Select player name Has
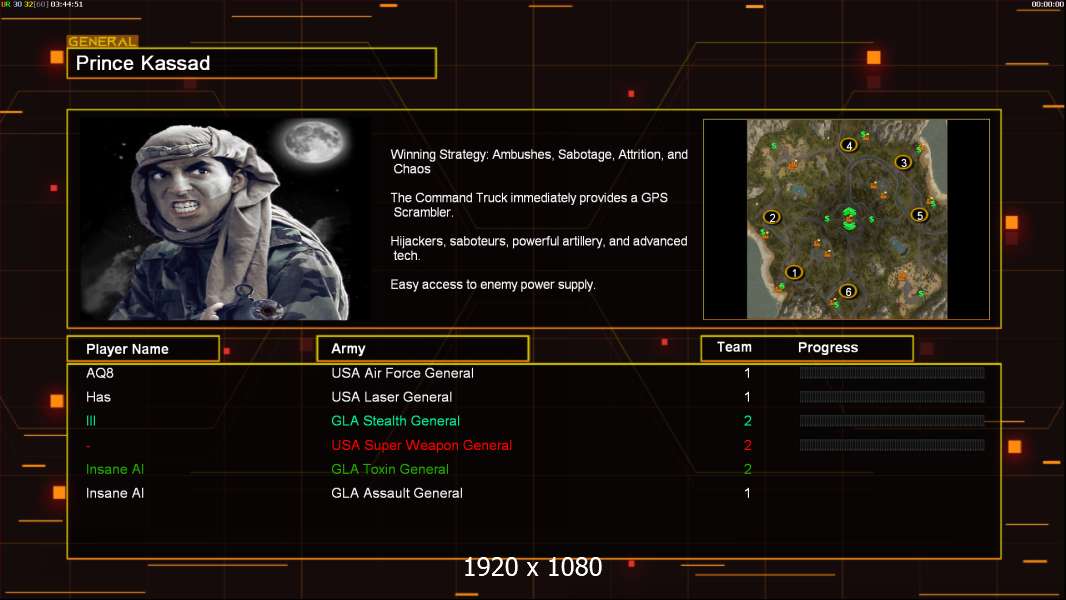This screenshot has height=600, width=1066. pos(98,397)
